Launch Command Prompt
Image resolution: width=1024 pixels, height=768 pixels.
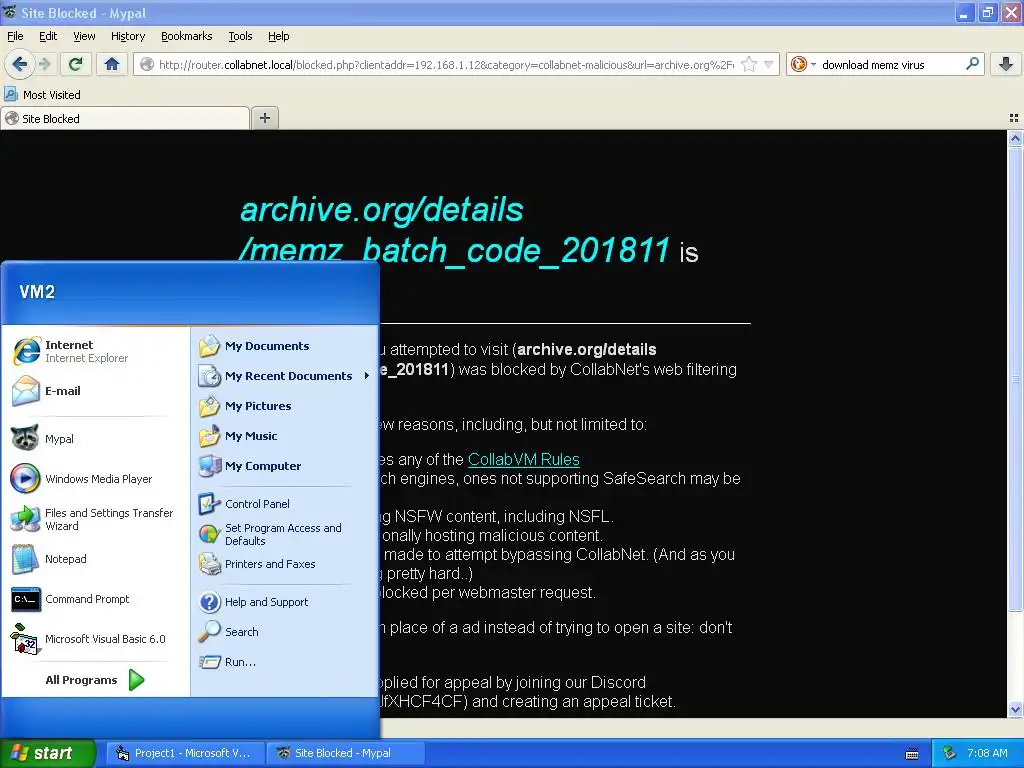[x=95, y=599]
